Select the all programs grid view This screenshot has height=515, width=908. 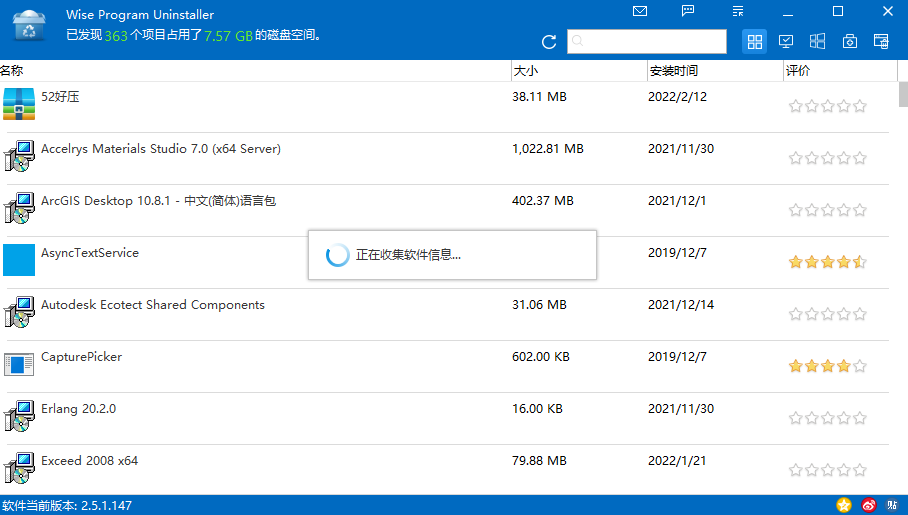[x=755, y=42]
